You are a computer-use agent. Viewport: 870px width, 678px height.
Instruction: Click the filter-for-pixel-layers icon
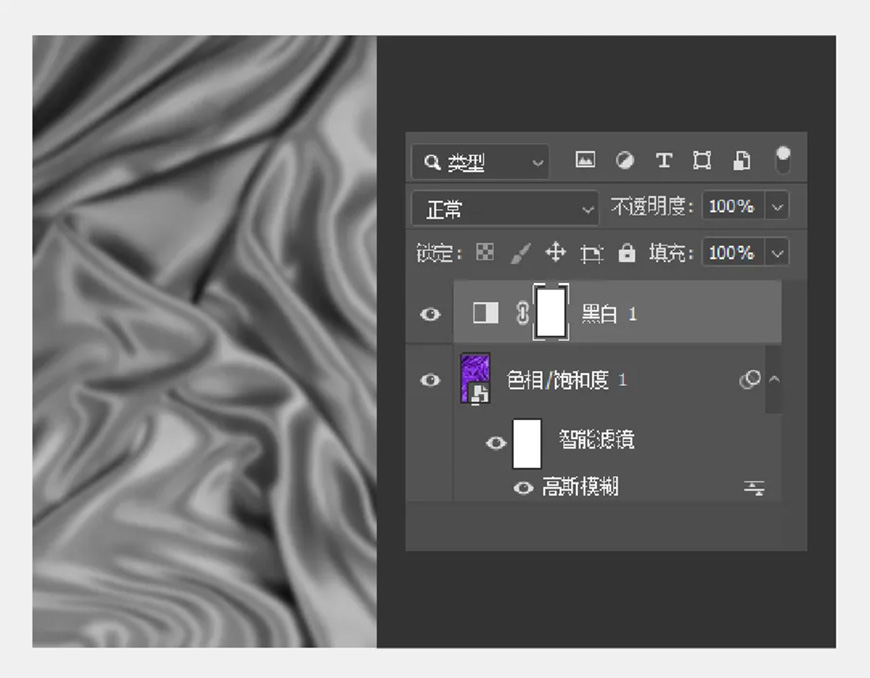pyautogui.click(x=585, y=160)
